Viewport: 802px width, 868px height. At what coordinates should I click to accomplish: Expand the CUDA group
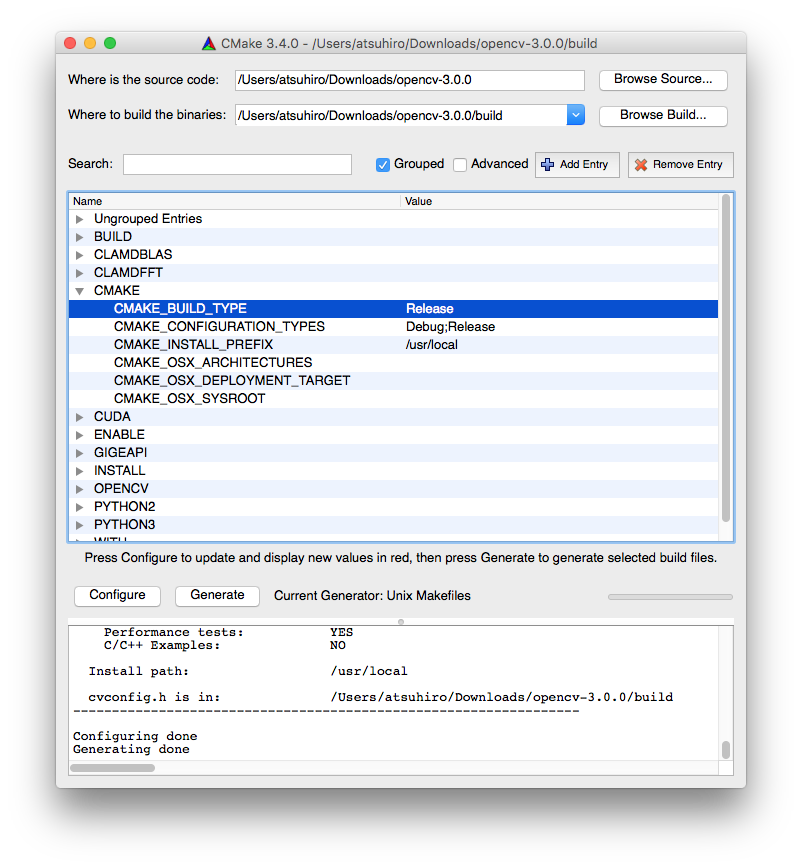80,417
